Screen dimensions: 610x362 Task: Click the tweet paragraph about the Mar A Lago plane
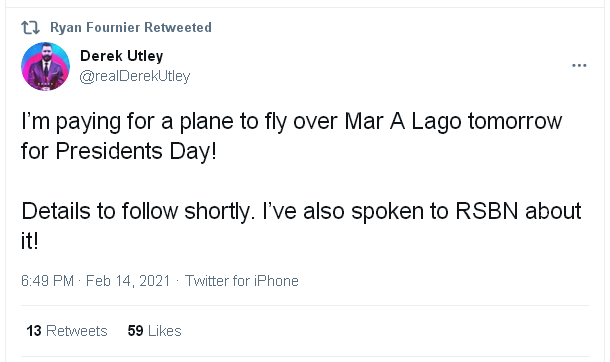point(291,136)
